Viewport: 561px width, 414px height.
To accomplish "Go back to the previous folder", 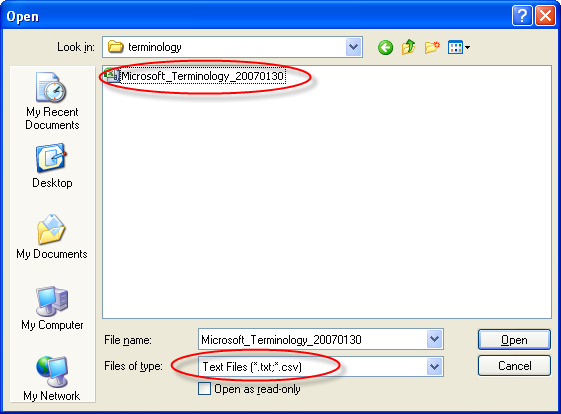I will pos(385,47).
